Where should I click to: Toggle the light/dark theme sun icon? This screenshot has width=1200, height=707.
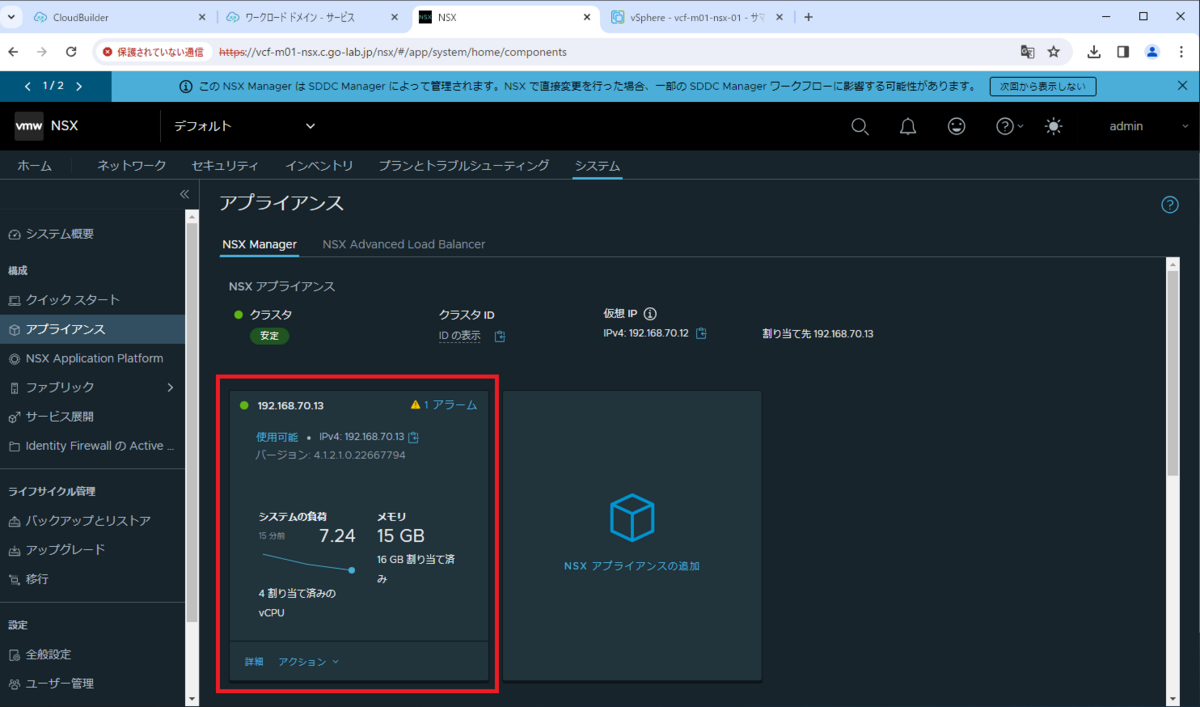pos(1054,126)
